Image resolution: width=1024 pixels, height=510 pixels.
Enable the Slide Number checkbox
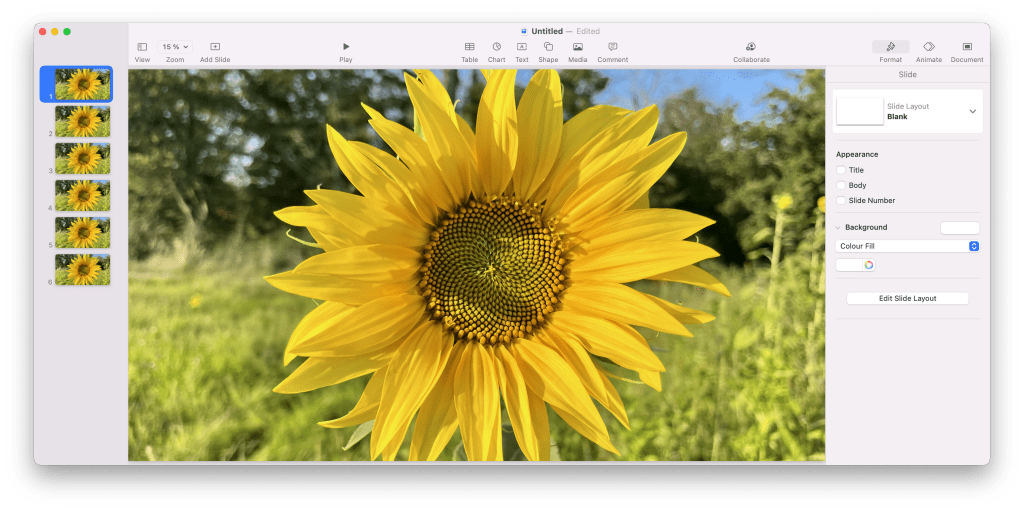pos(841,200)
